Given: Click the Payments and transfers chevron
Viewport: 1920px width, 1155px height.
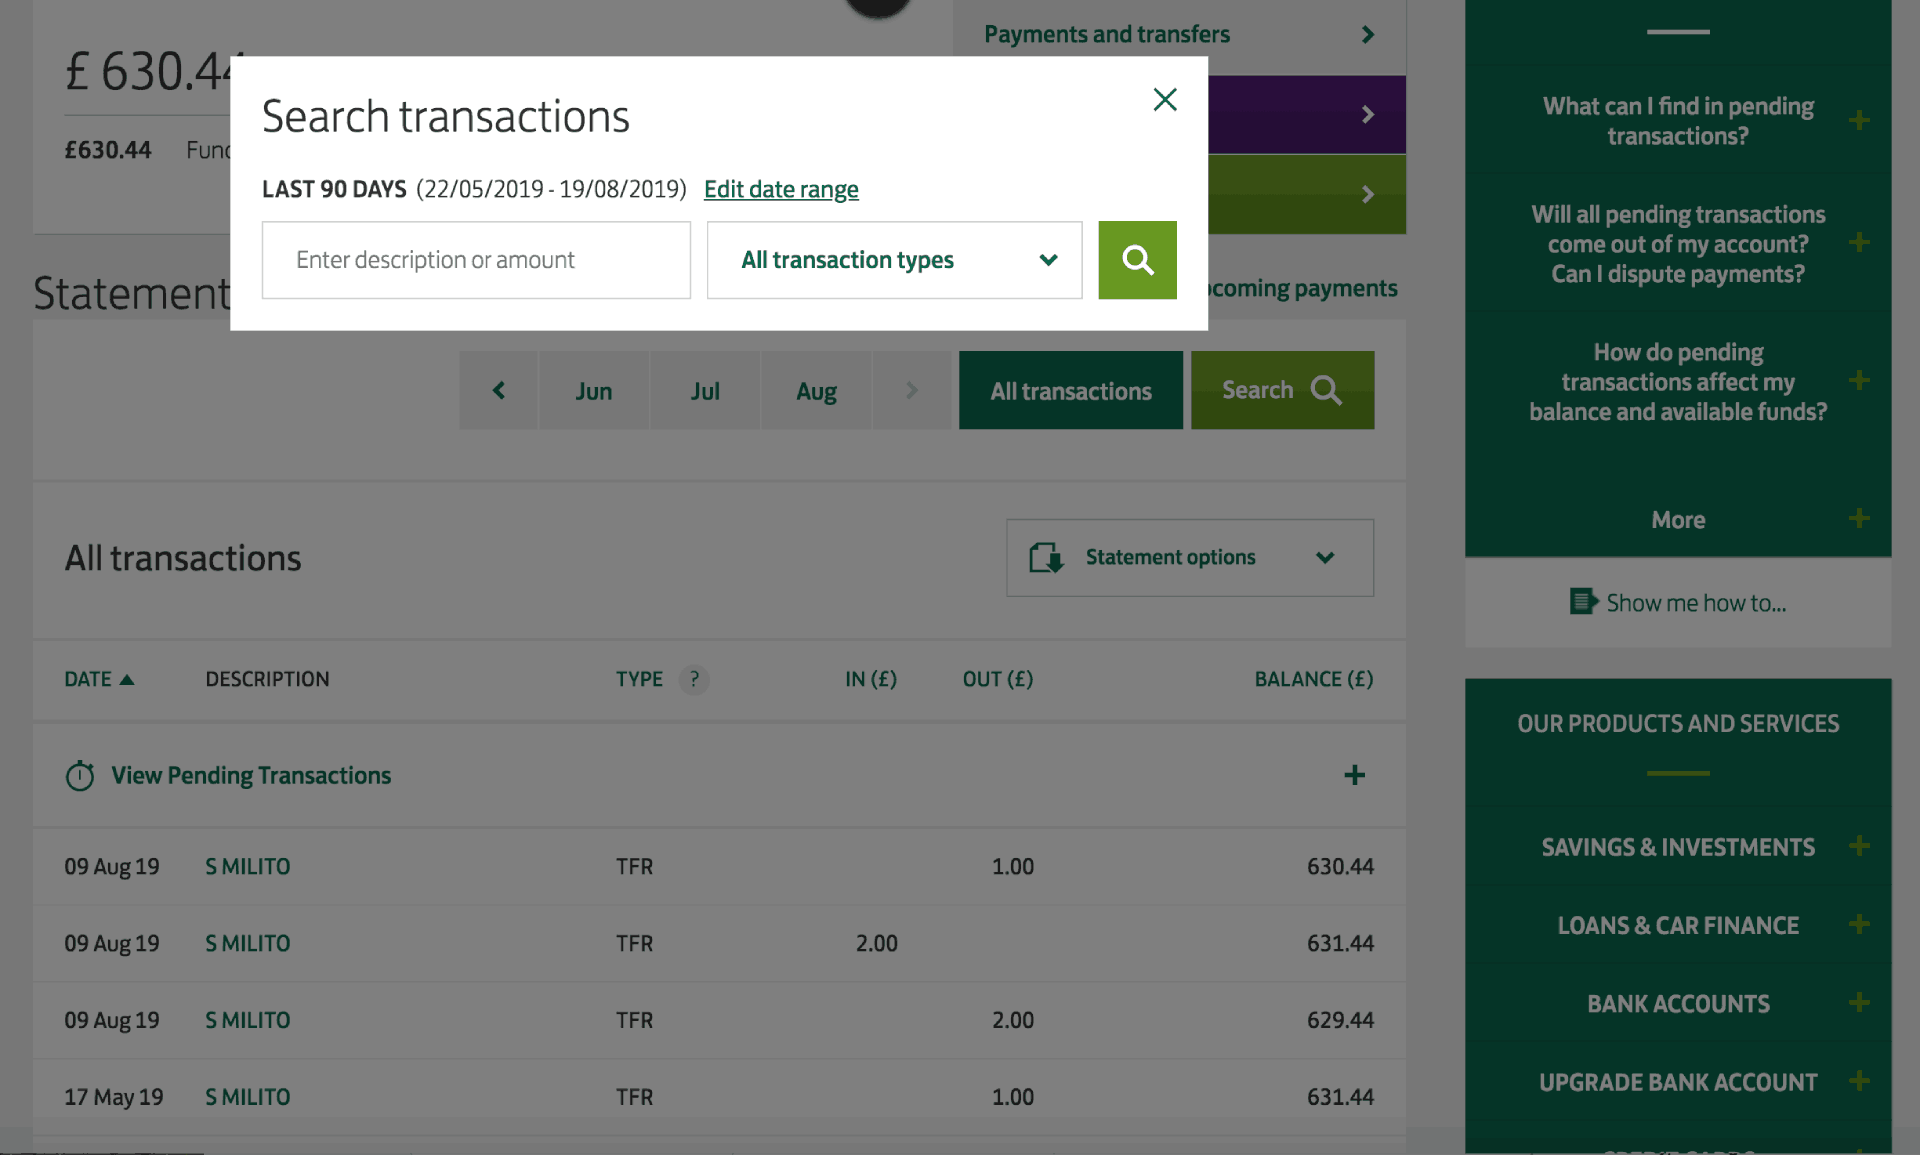Looking at the screenshot, I should pyautogui.click(x=1367, y=33).
